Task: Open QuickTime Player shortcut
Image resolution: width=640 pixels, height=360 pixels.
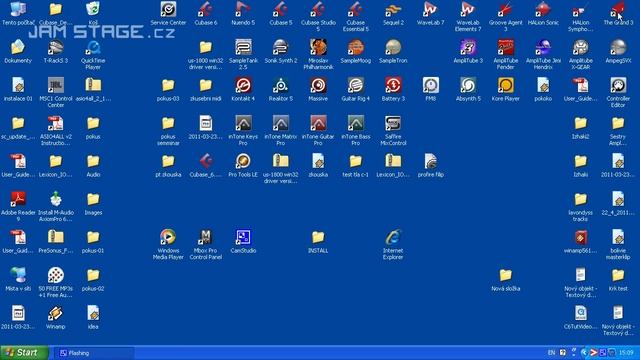Action: (x=93, y=47)
